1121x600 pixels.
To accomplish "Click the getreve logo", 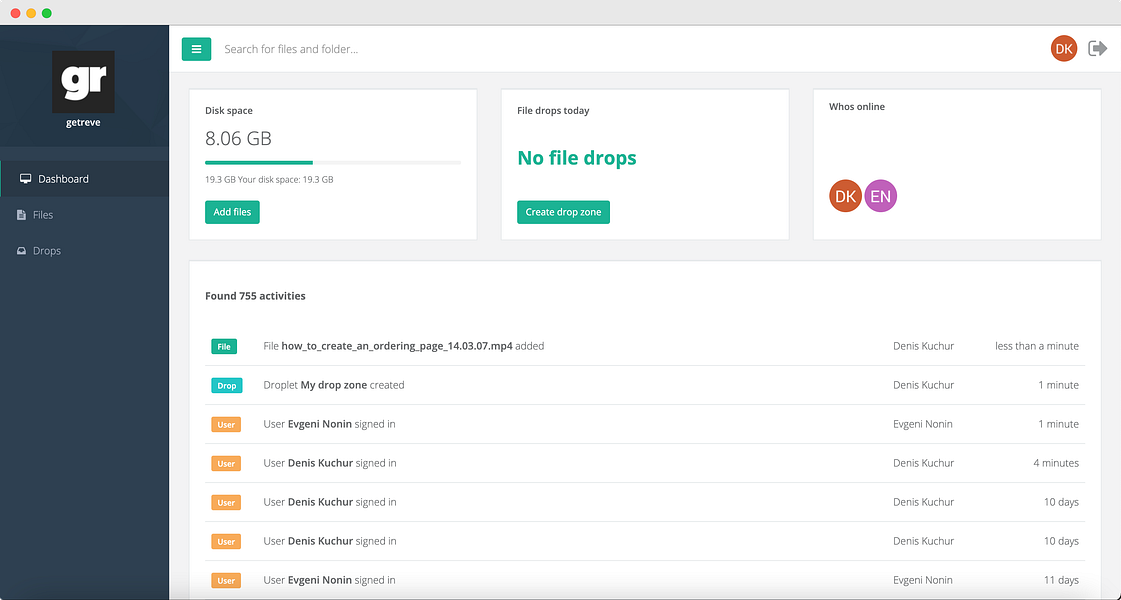I will point(84,82).
